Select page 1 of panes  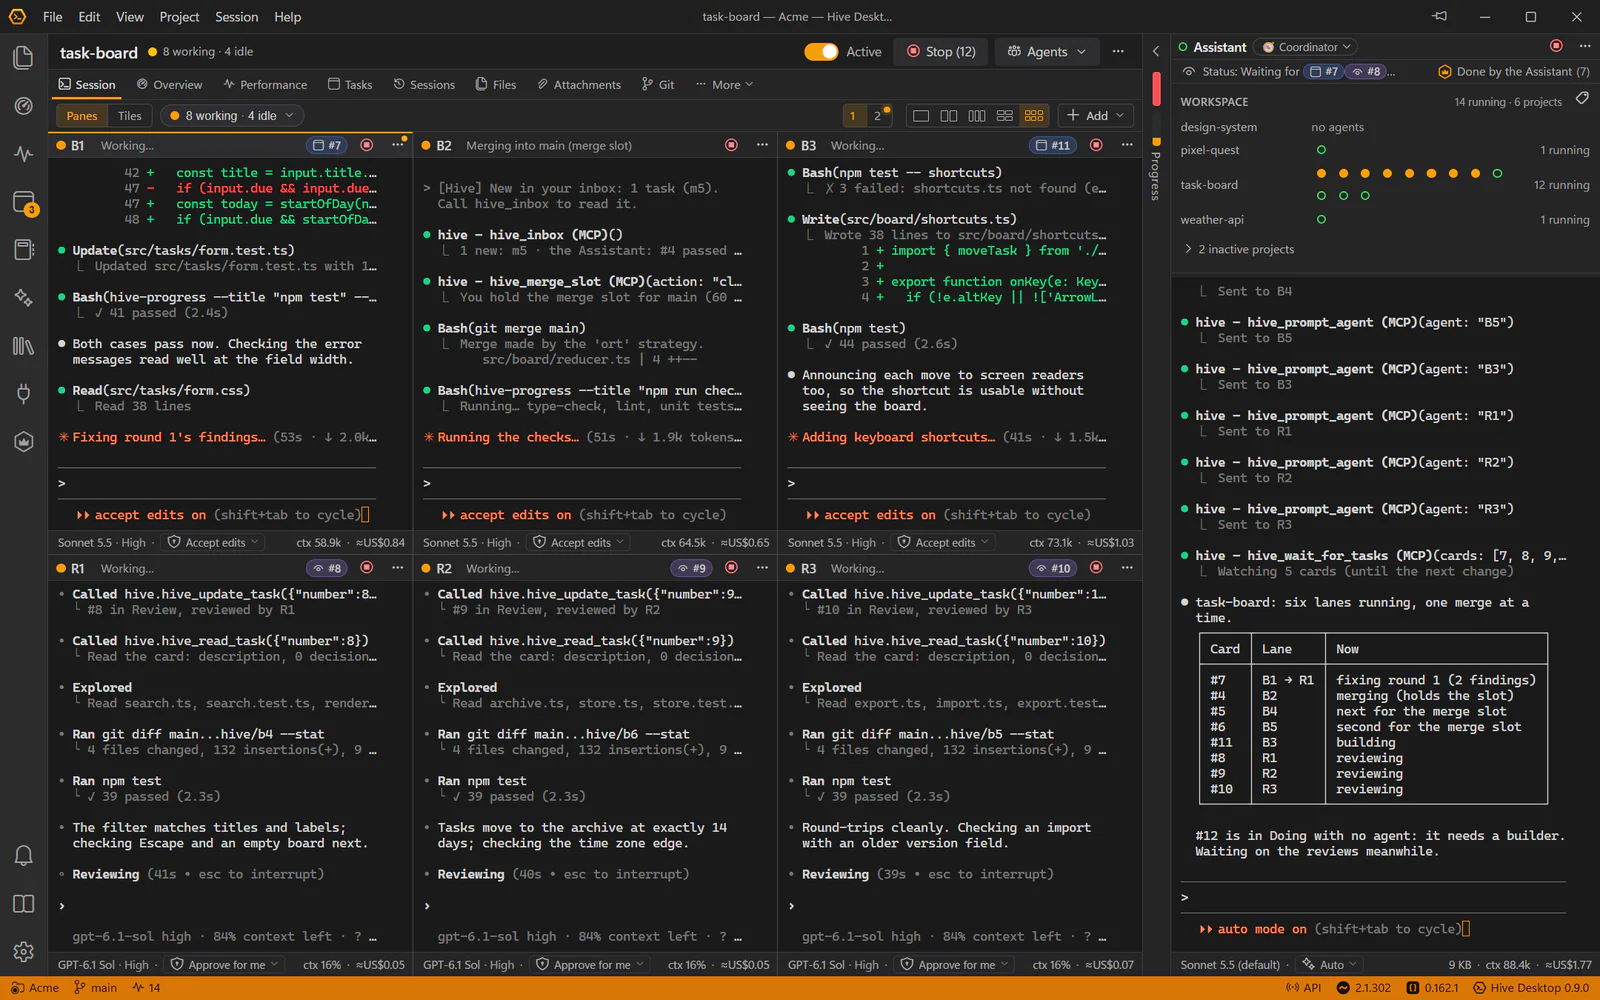tap(853, 116)
